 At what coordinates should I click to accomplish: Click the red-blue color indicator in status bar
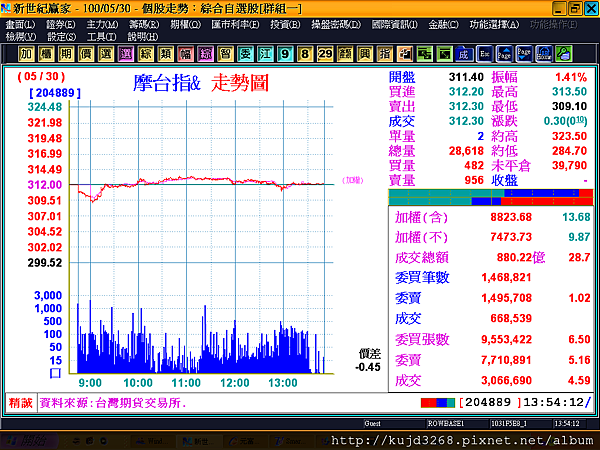point(438,403)
